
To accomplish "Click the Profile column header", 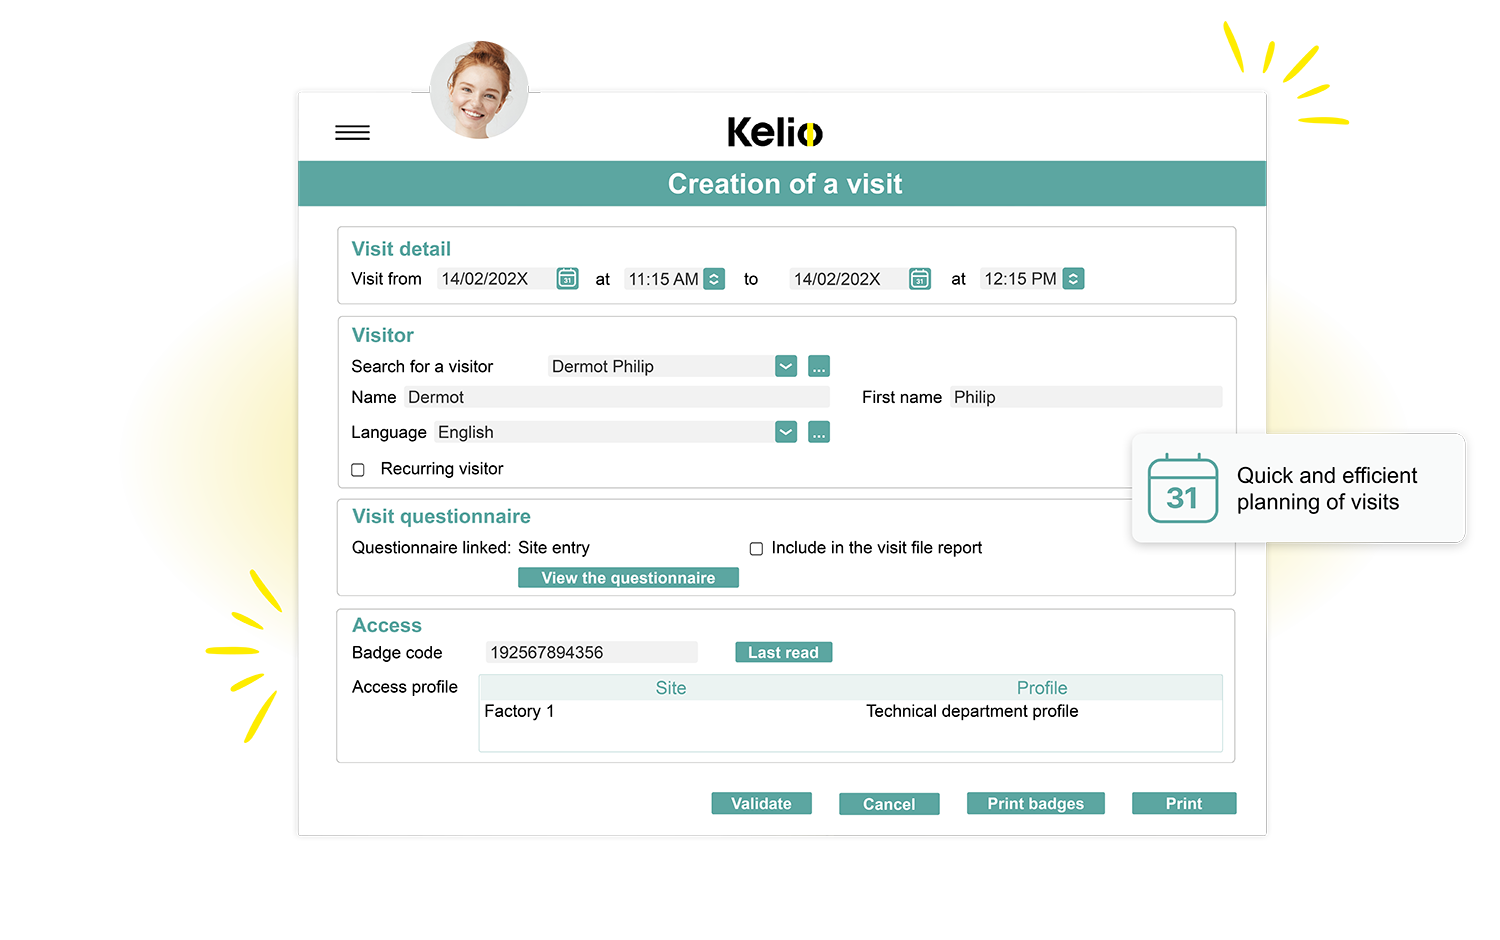I will 1042,688.
